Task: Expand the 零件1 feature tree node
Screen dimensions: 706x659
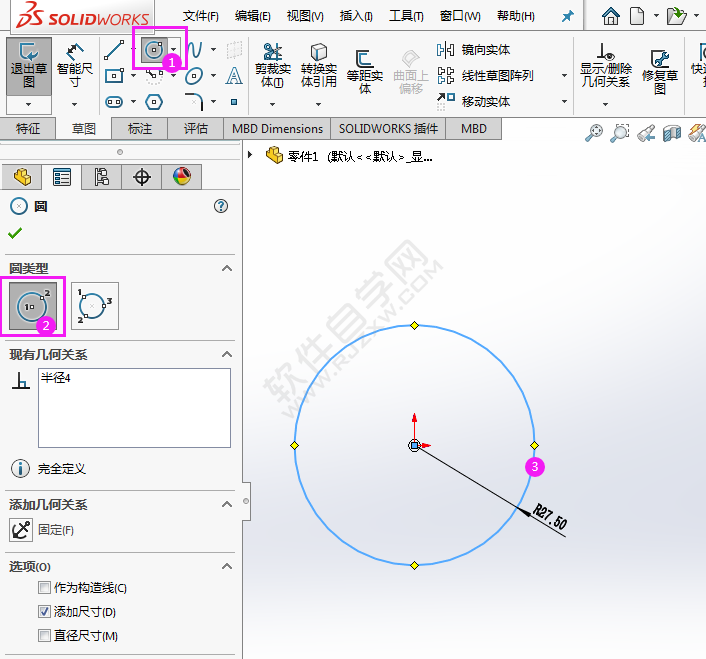Action: coord(250,155)
